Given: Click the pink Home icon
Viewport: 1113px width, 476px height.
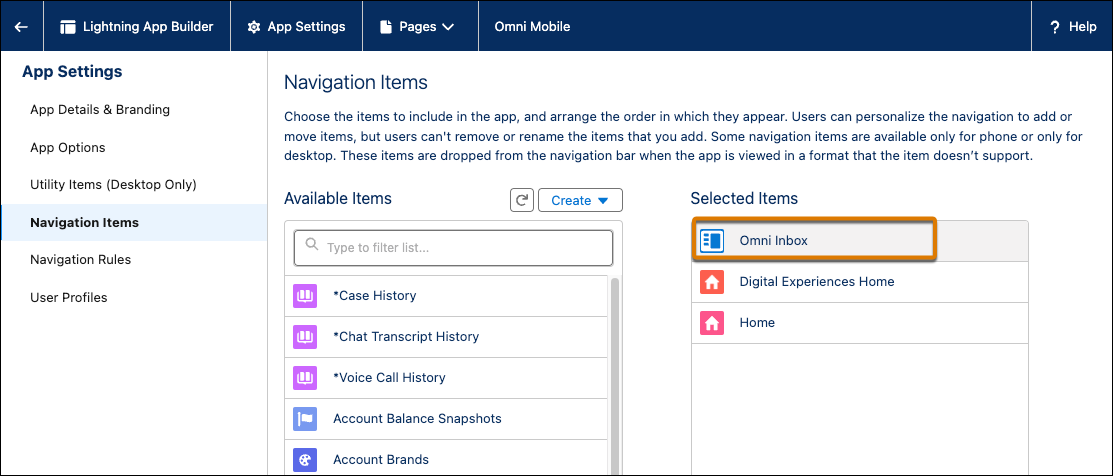Looking at the screenshot, I should click(x=711, y=323).
